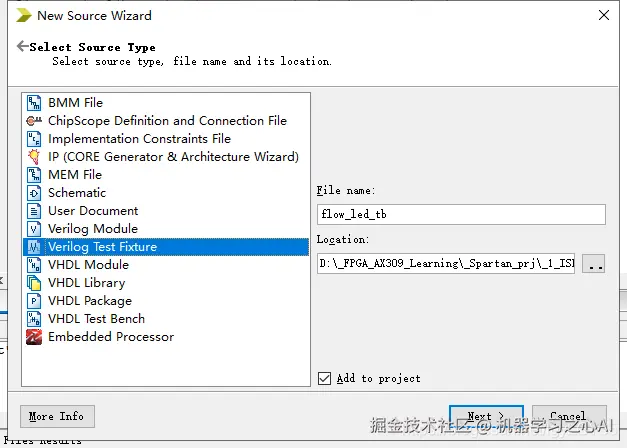Click the MEM File icon
The height and width of the screenshot is (448, 627).
pos(34,175)
